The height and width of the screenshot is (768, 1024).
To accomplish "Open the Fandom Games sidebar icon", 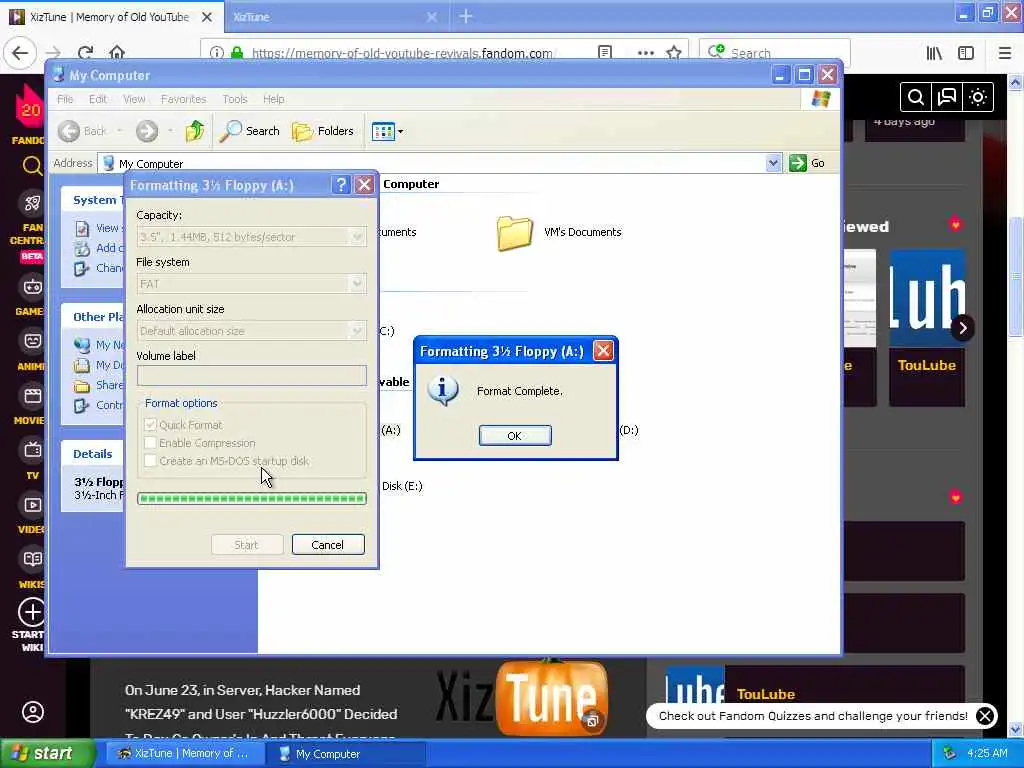I will [x=32, y=287].
